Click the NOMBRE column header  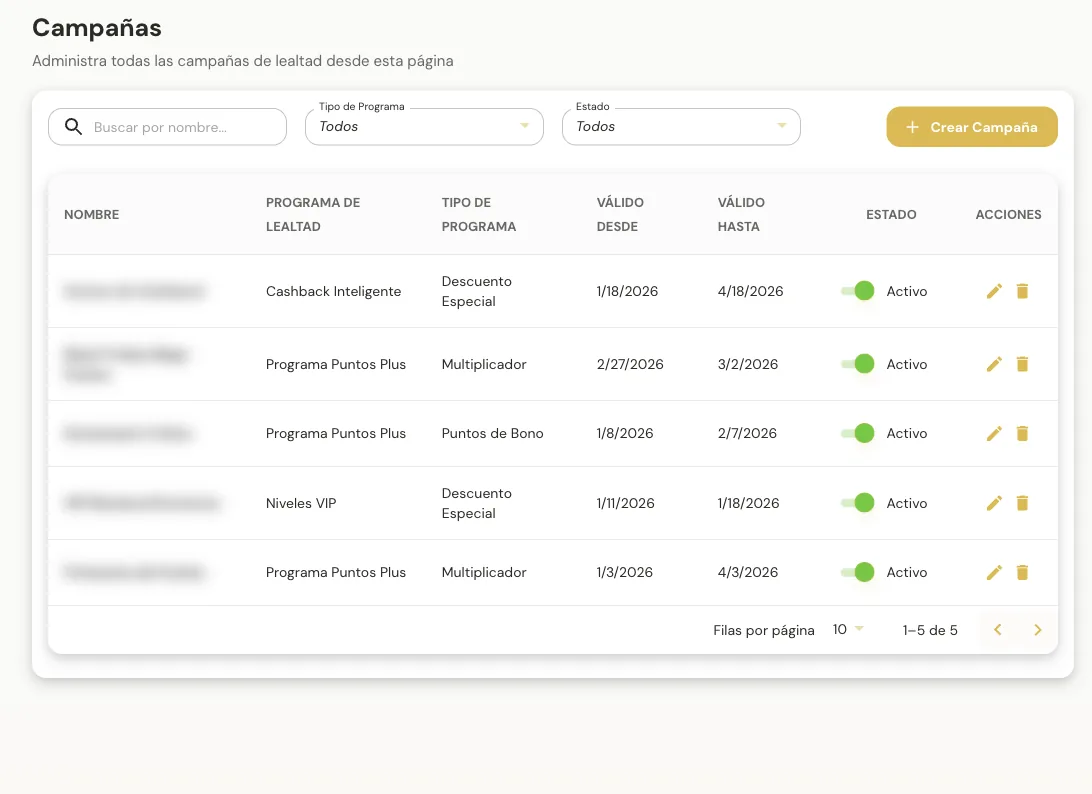pyautogui.click(x=91, y=215)
